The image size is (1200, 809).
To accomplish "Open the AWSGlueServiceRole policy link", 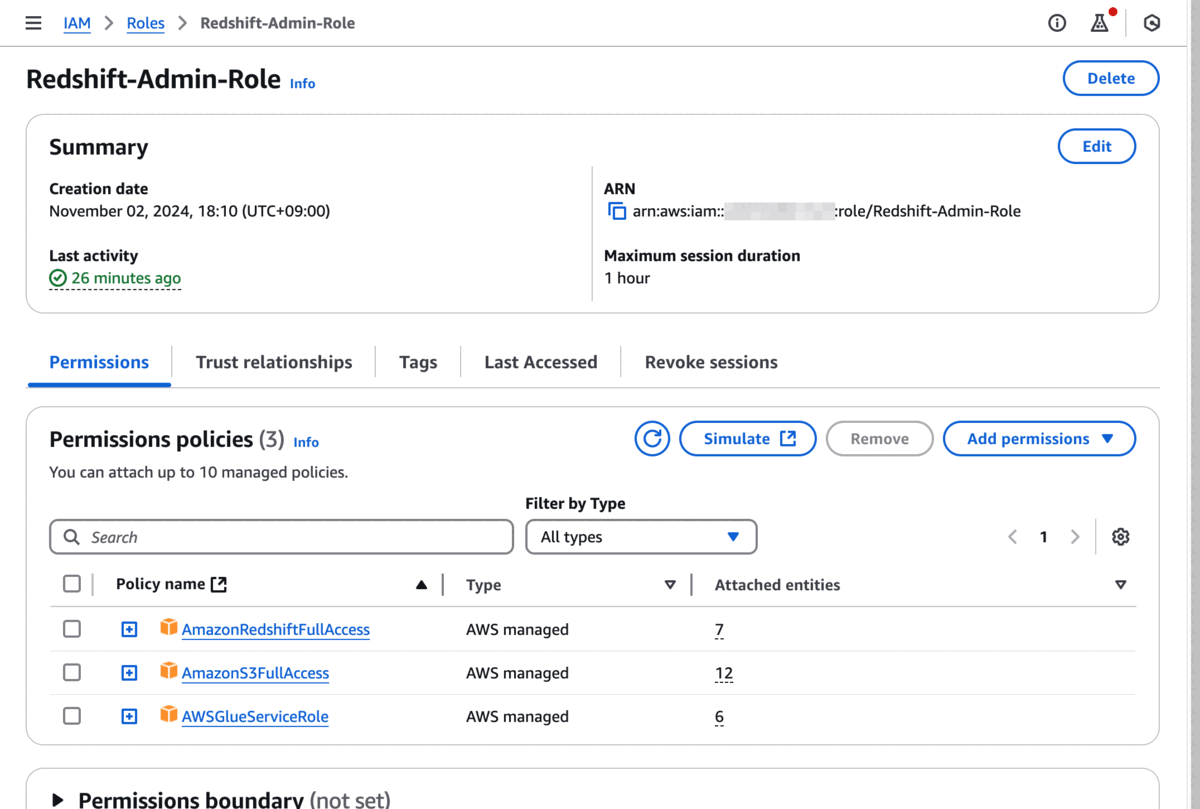I will [255, 716].
